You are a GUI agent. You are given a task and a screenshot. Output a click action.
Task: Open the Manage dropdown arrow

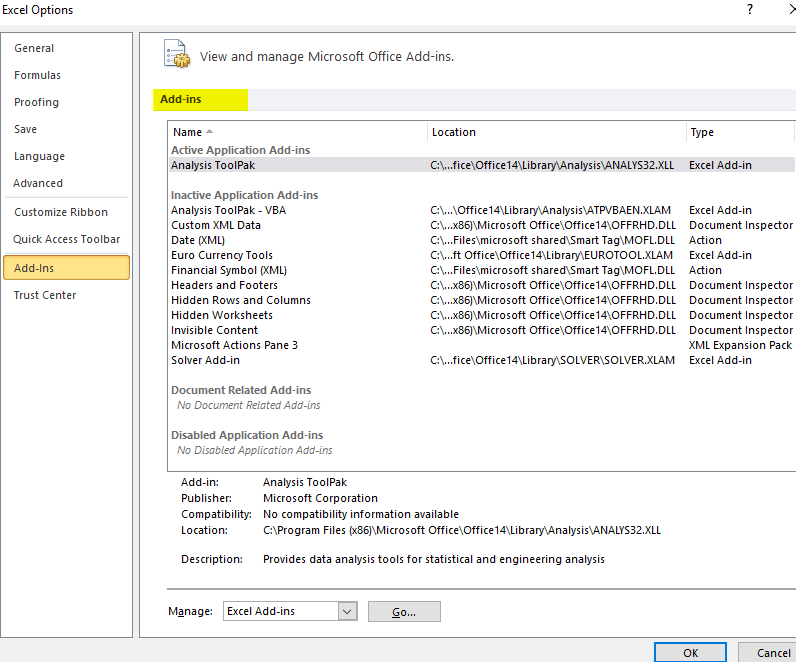[347, 611]
